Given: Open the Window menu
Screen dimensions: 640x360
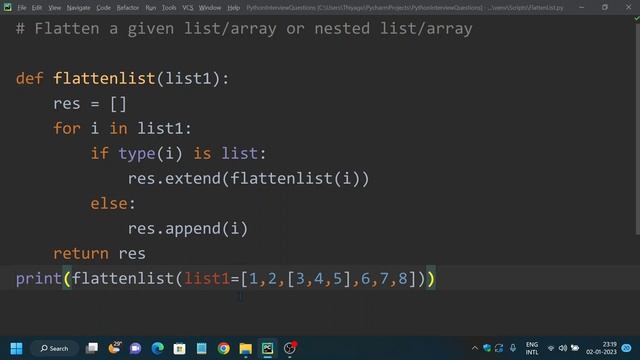Looking at the screenshot, I should 210,8.
